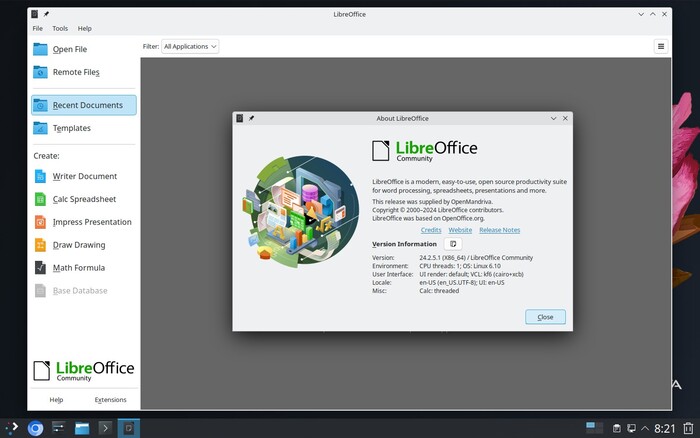Open the terminal from taskbar
The height and width of the screenshot is (438, 700).
105,428
